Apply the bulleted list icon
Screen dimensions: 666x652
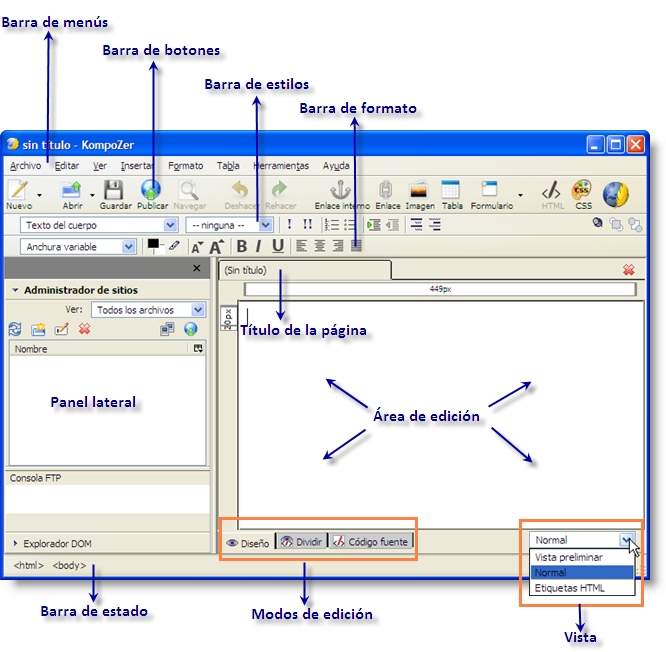(350, 224)
